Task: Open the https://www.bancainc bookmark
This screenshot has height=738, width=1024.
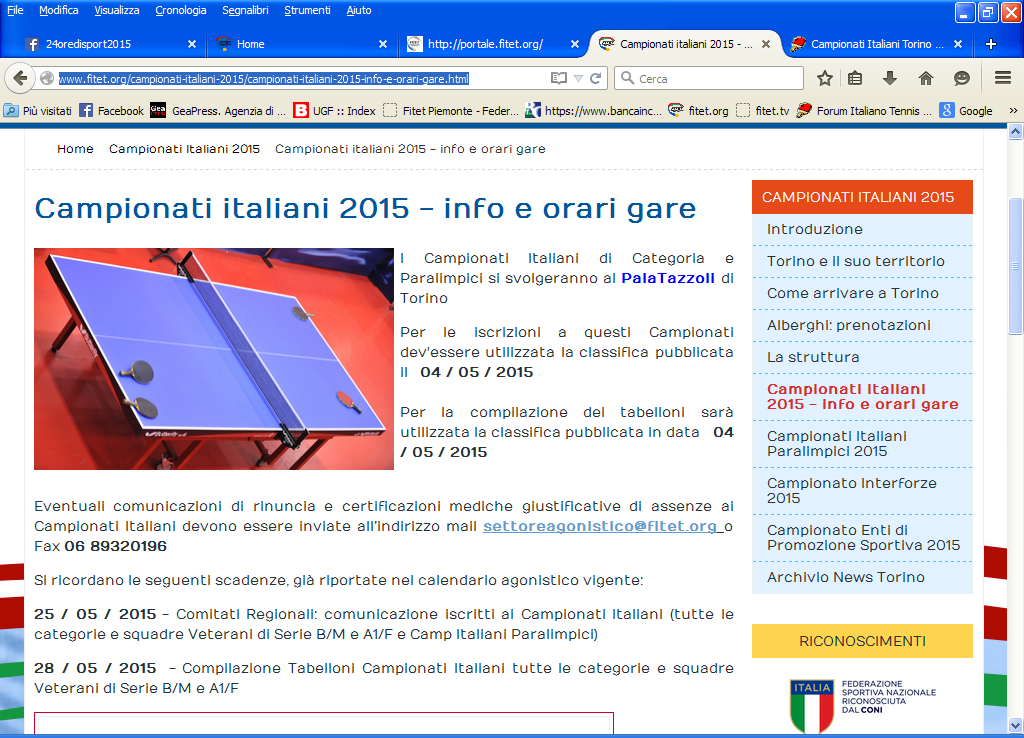Action: point(594,111)
